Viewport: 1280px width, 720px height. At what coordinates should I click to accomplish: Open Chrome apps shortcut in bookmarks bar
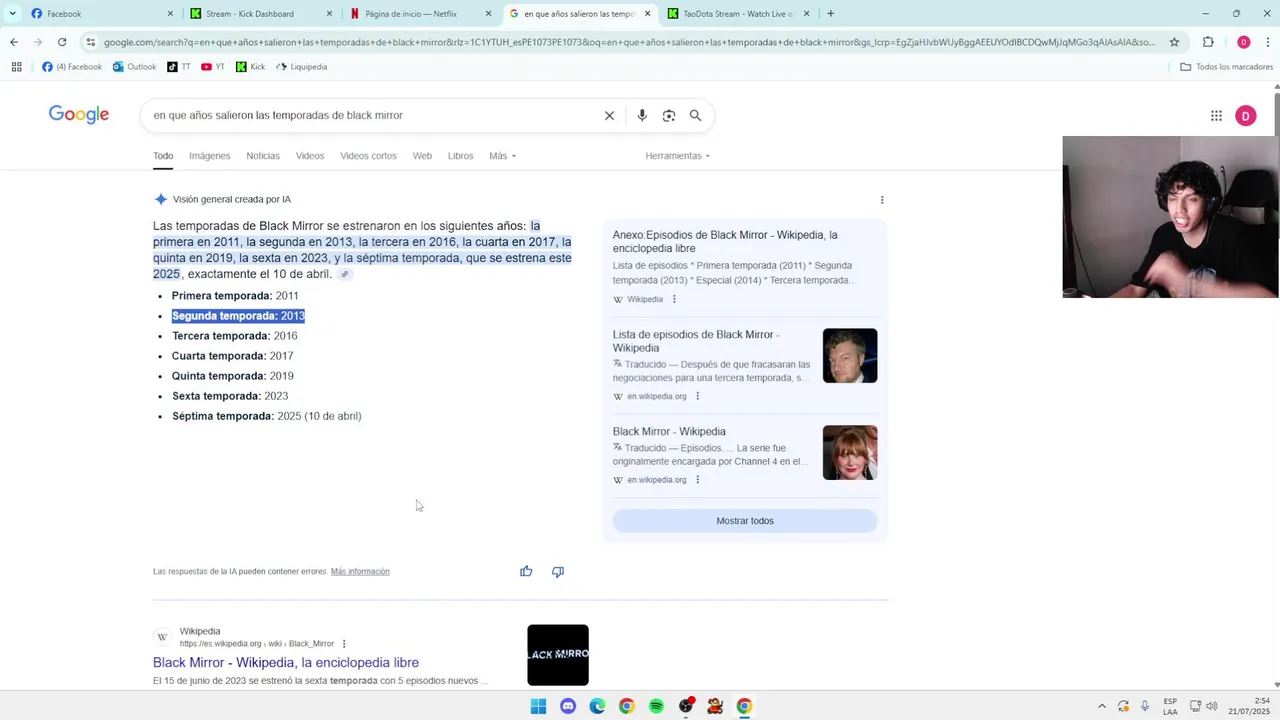pos(16,67)
